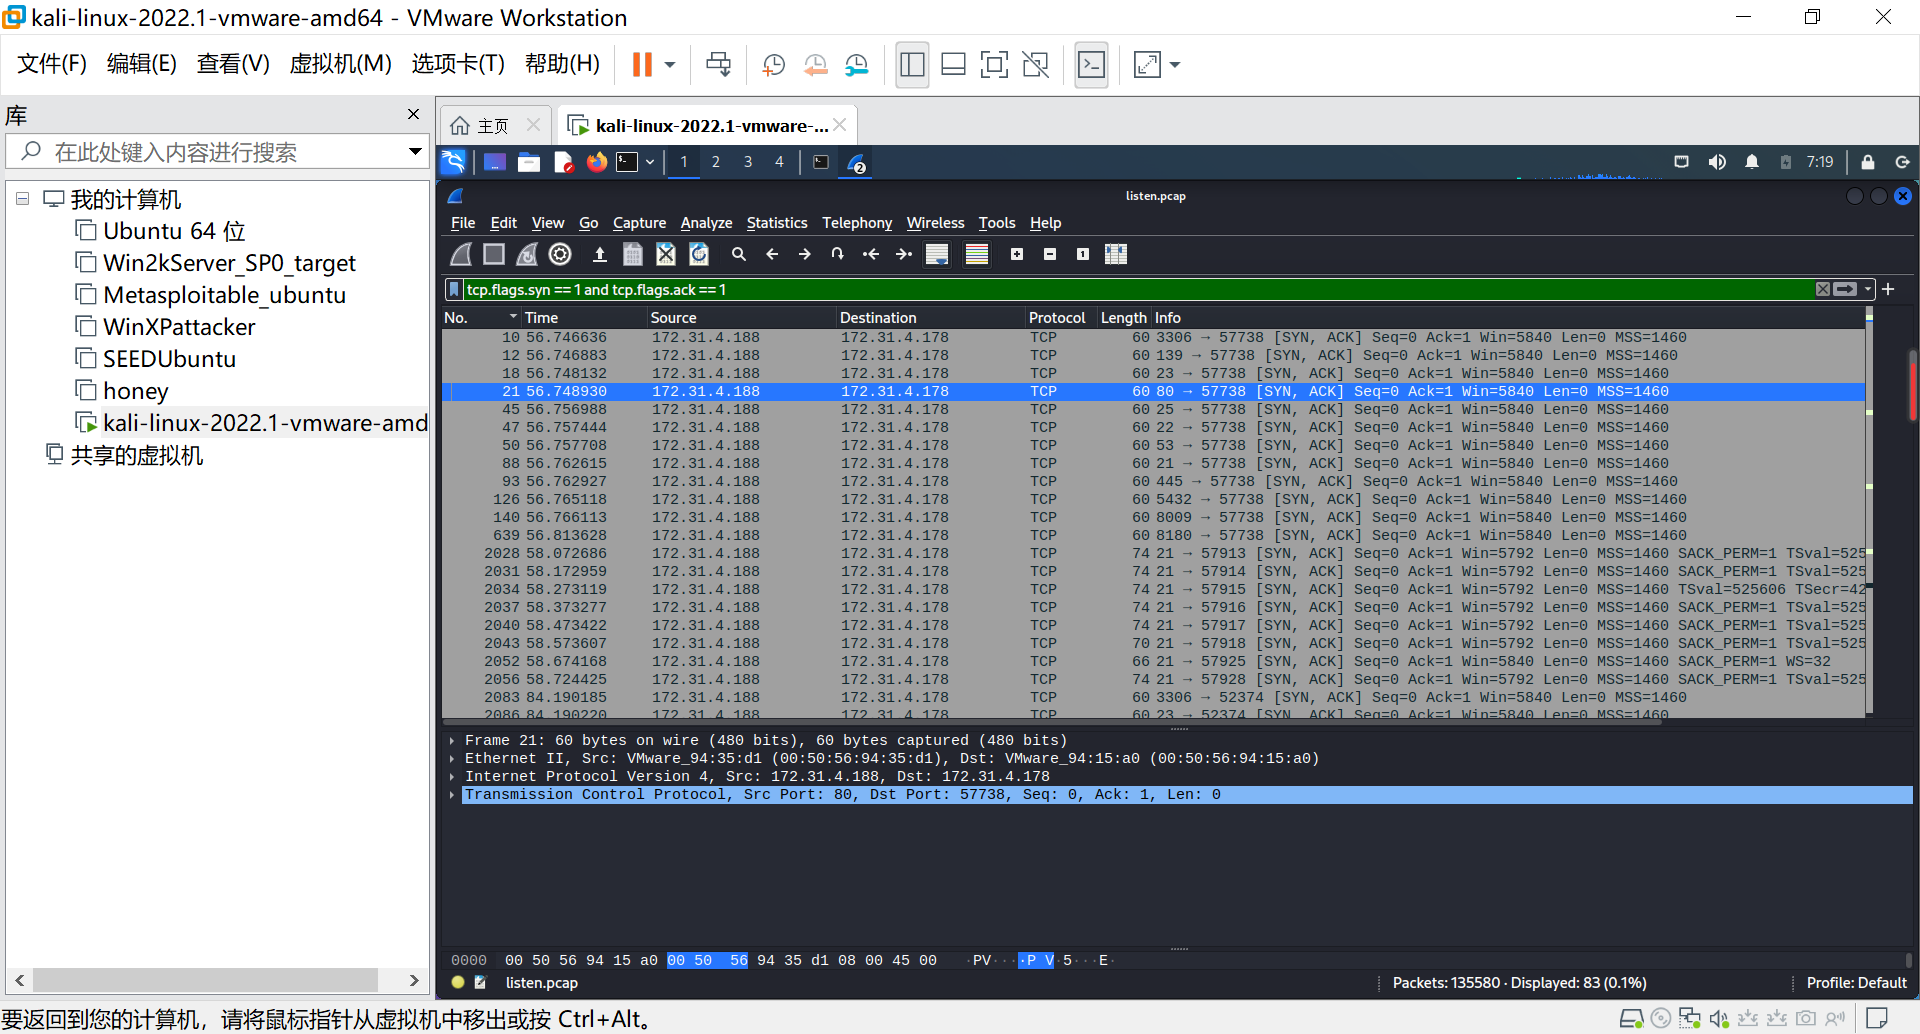Open the Telephony menu
This screenshot has width=1920, height=1034.
(x=857, y=223)
